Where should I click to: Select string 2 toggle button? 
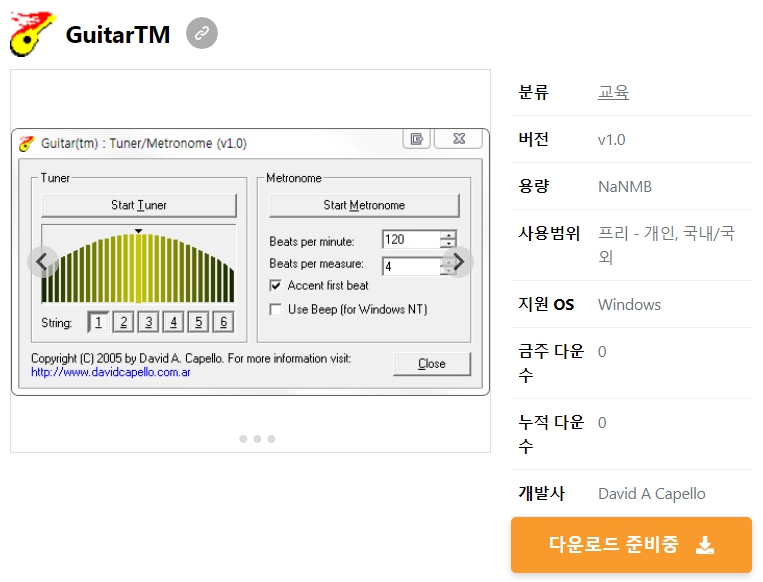pos(123,322)
